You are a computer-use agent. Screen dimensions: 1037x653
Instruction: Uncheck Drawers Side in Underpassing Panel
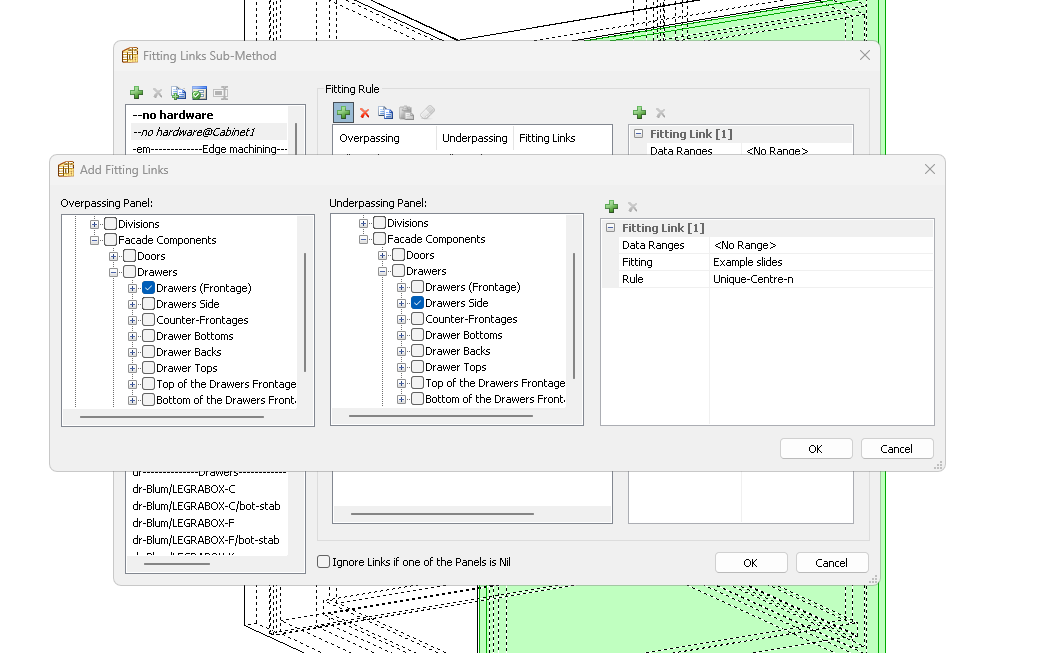tap(417, 303)
